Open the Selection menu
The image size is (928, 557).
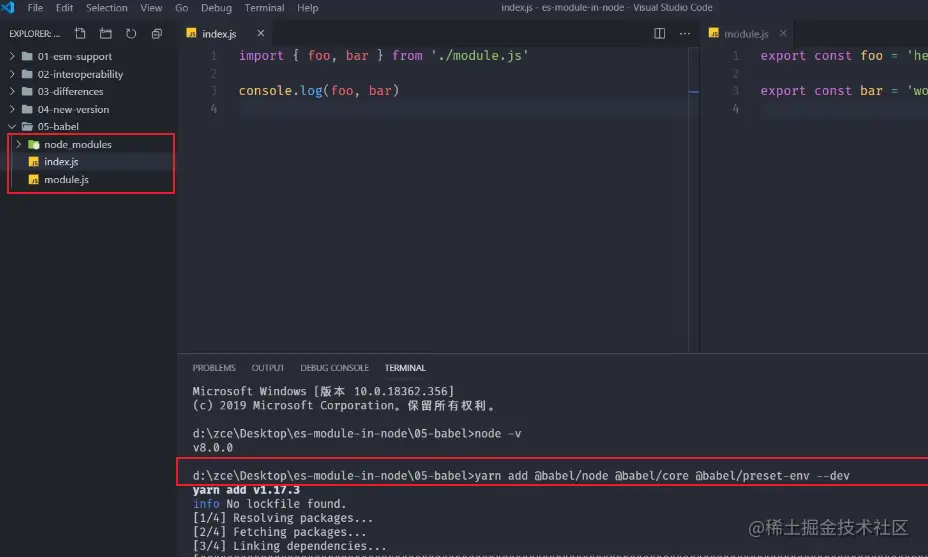pyautogui.click(x=107, y=8)
